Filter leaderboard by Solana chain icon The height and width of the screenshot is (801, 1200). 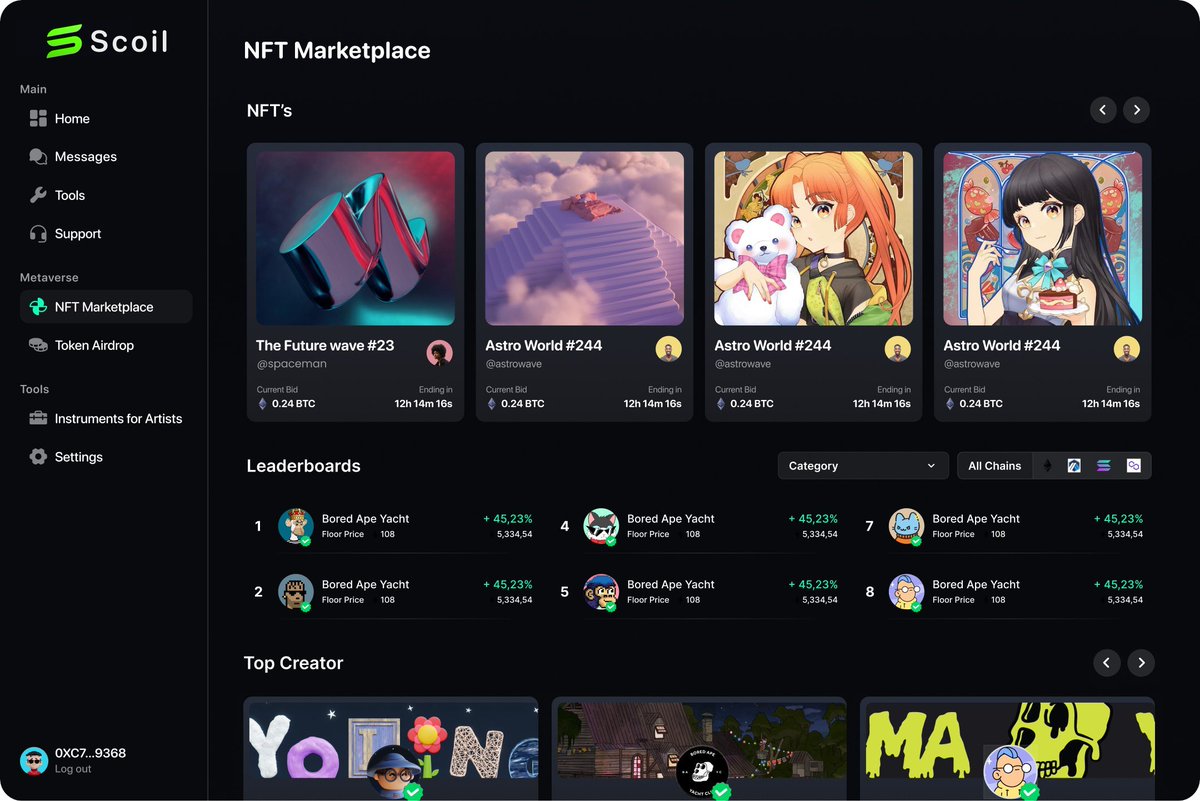pos(1103,466)
